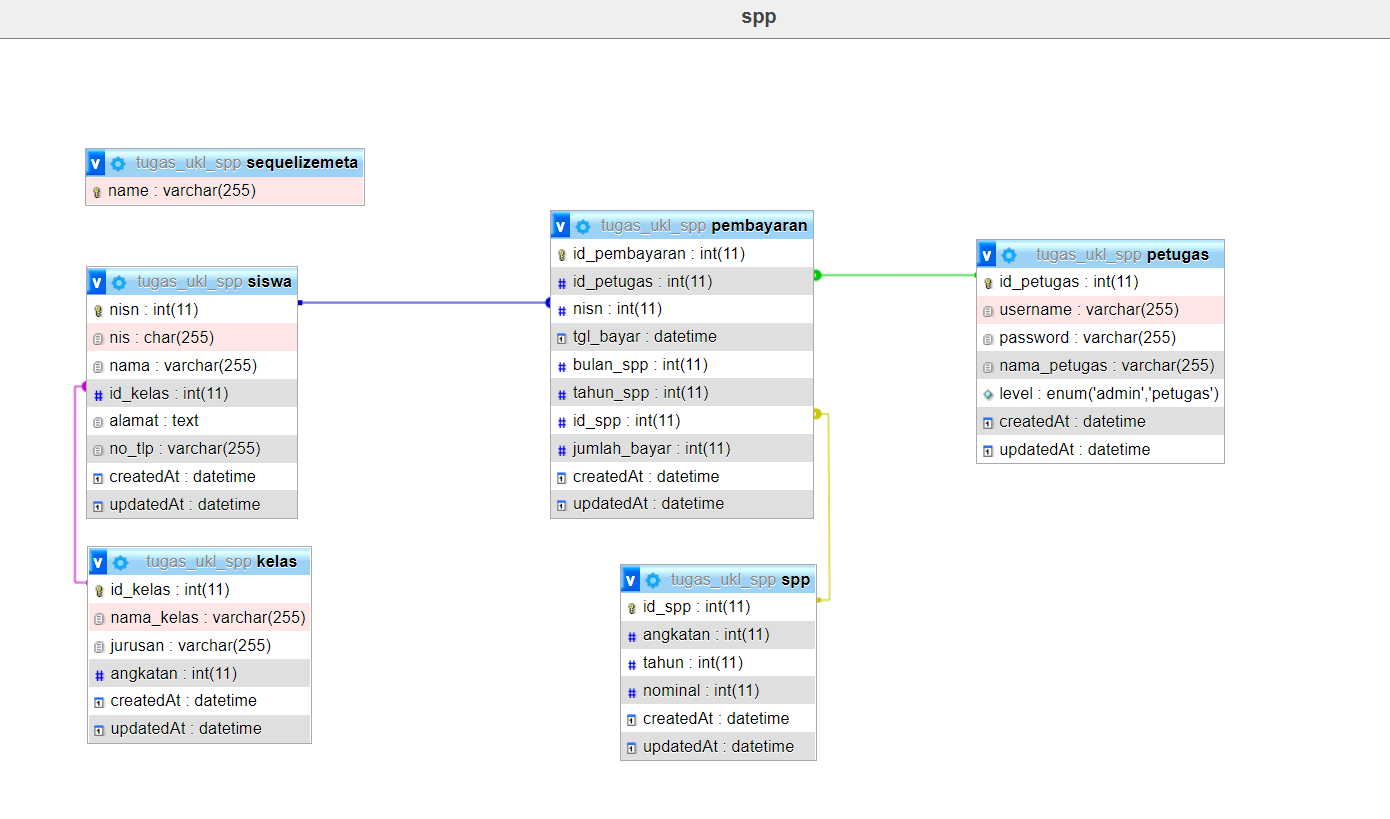Click the numeric icon beside jumlah_bayar
Viewport: 1390px width, 819px height.
[x=562, y=450]
